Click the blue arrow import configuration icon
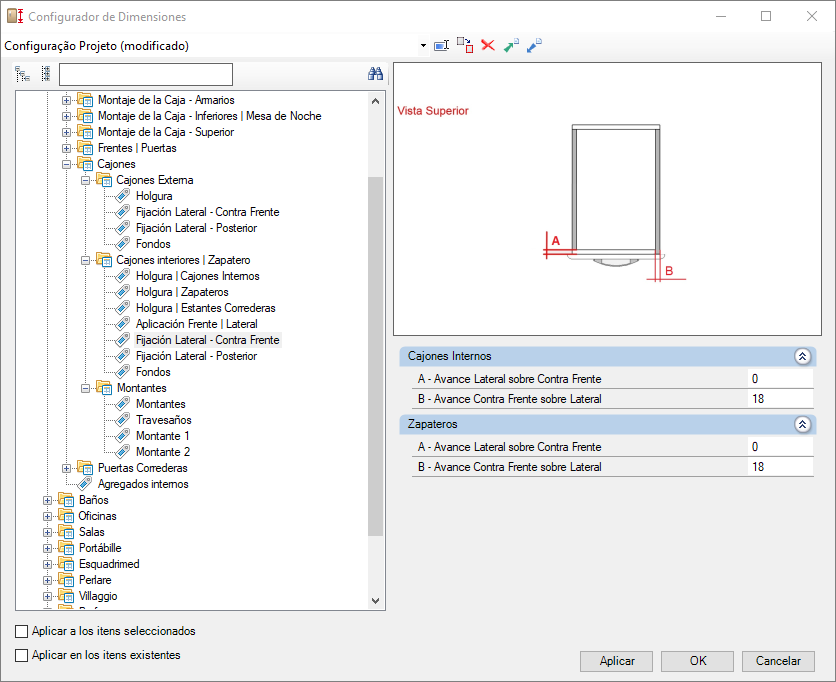Screen dimensions: 836x682 534,46
